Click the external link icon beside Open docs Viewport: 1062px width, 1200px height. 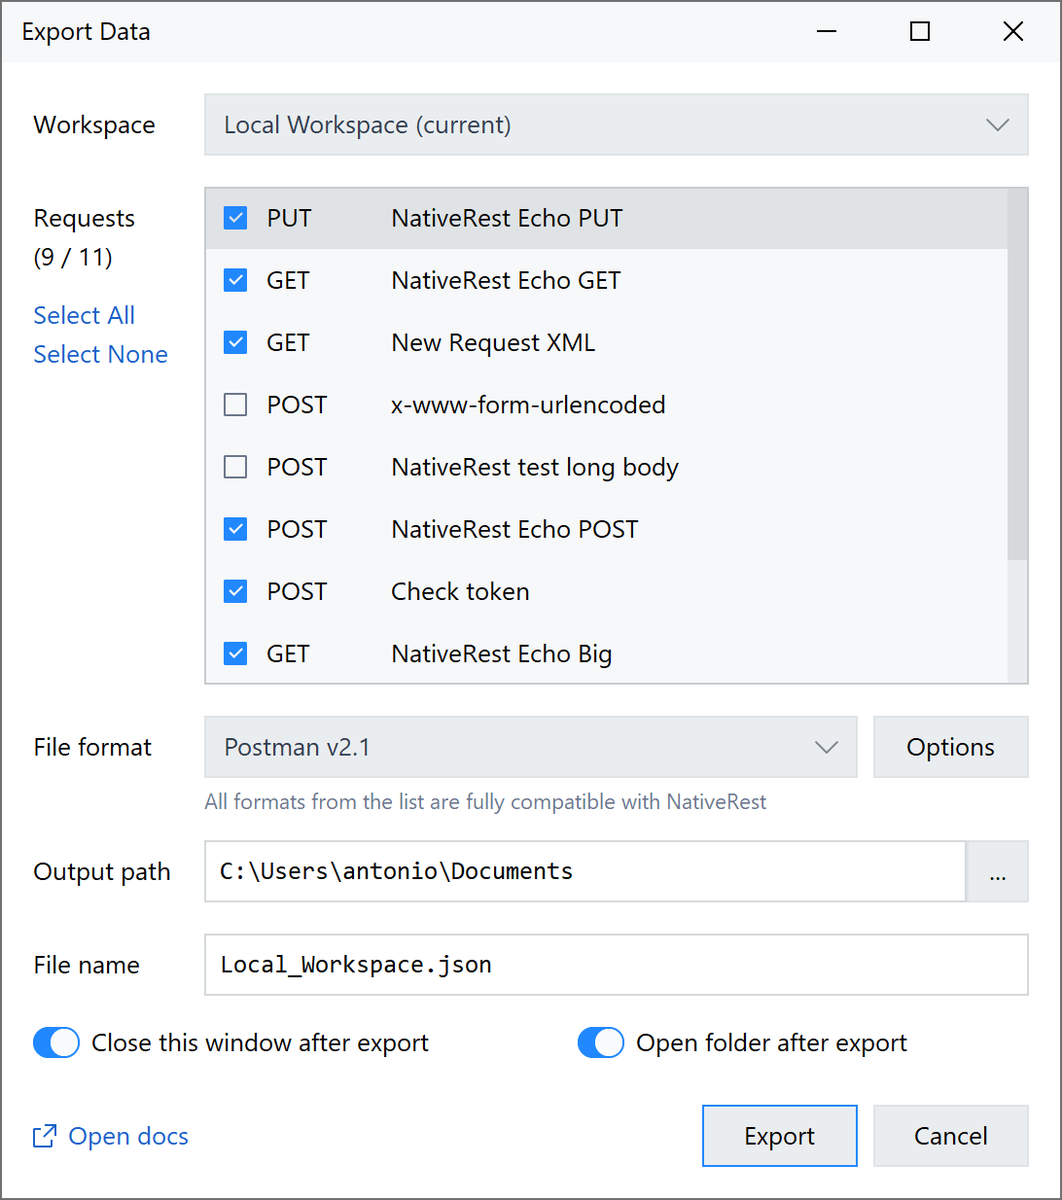45,1137
